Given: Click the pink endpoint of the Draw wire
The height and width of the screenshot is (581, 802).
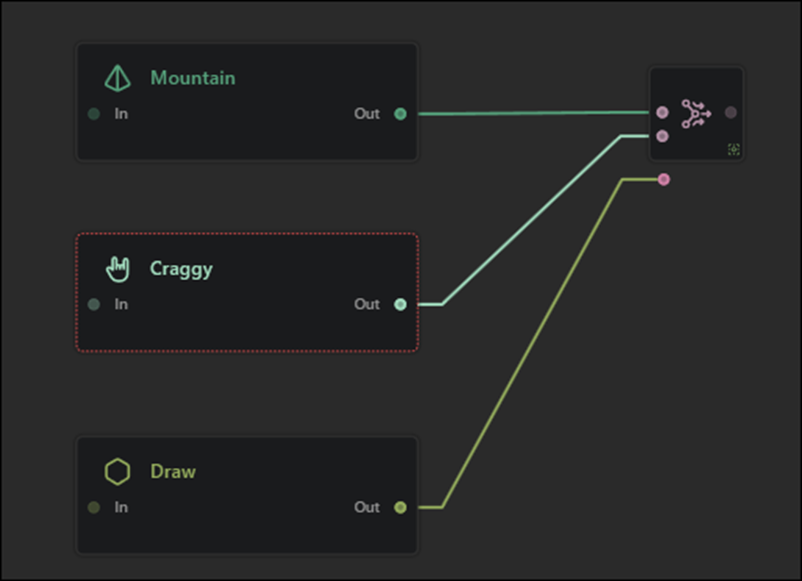Looking at the screenshot, I should pyautogui.click(x=664, y=179).
